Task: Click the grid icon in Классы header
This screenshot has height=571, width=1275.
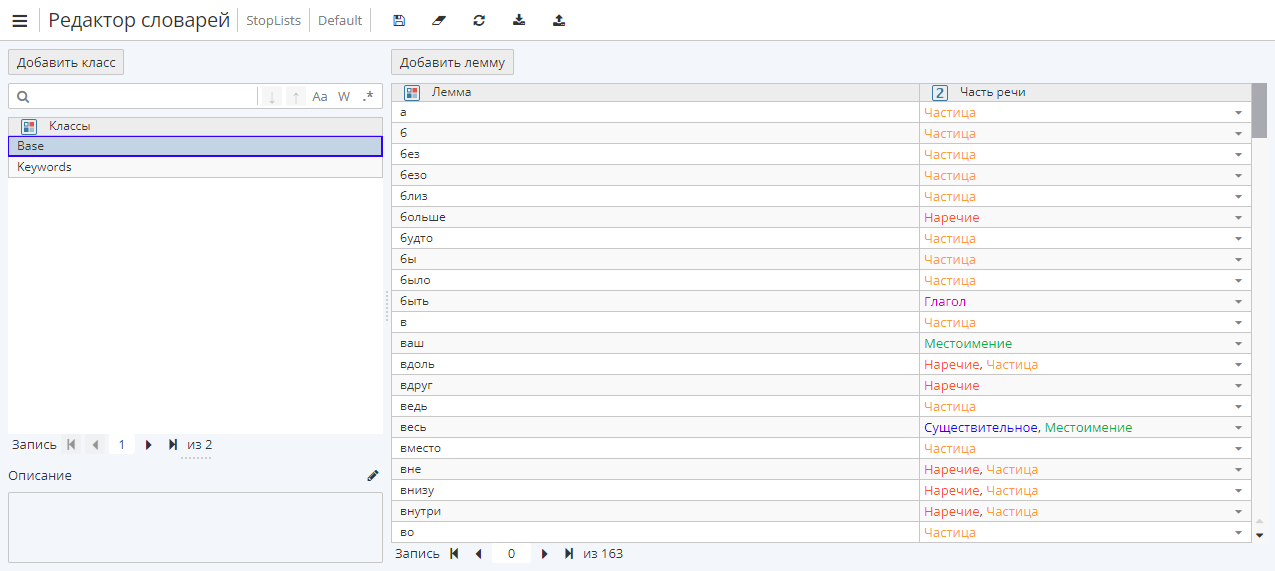Action: coord(29,126)
